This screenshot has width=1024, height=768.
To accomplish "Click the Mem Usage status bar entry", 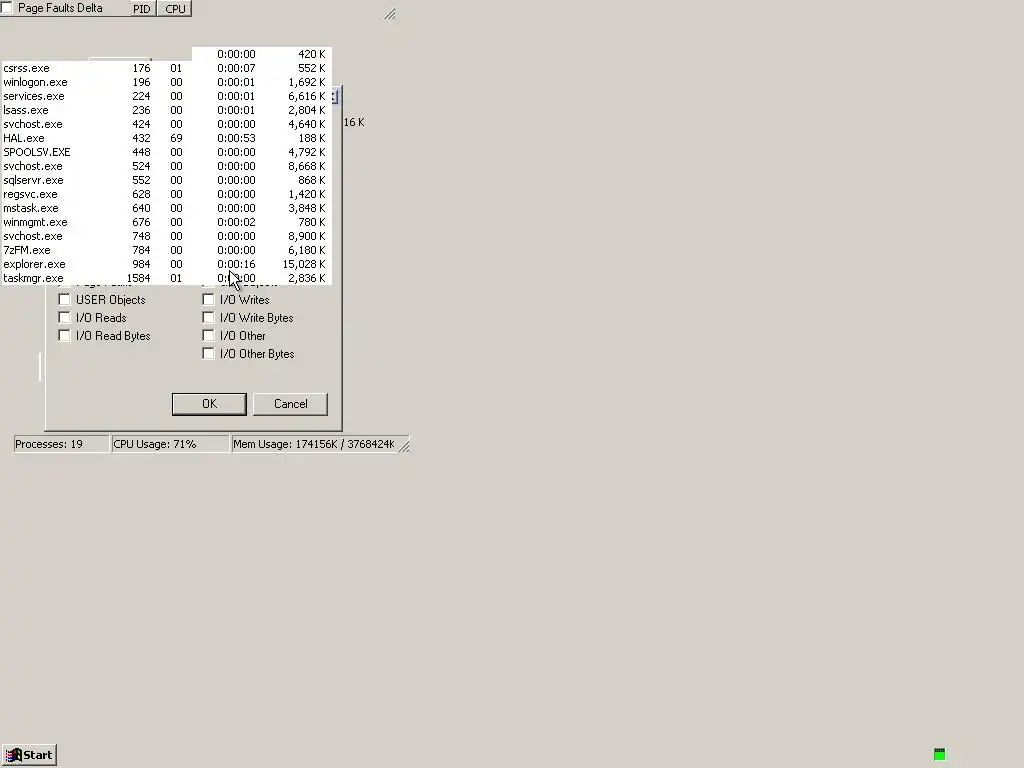I will (x=314, y=444).
